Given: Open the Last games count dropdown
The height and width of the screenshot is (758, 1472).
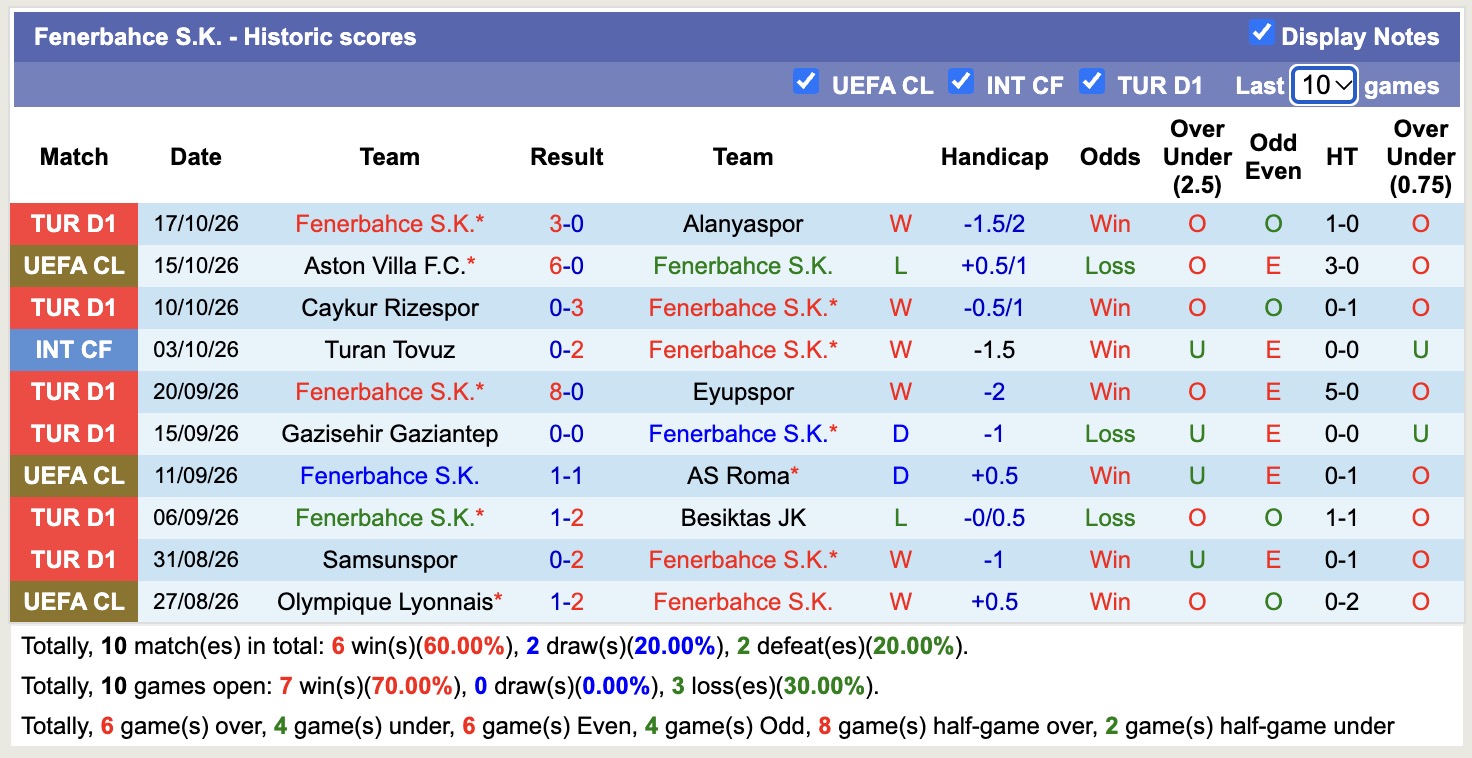Looking at the screenshot, I should coord(1323,85).
